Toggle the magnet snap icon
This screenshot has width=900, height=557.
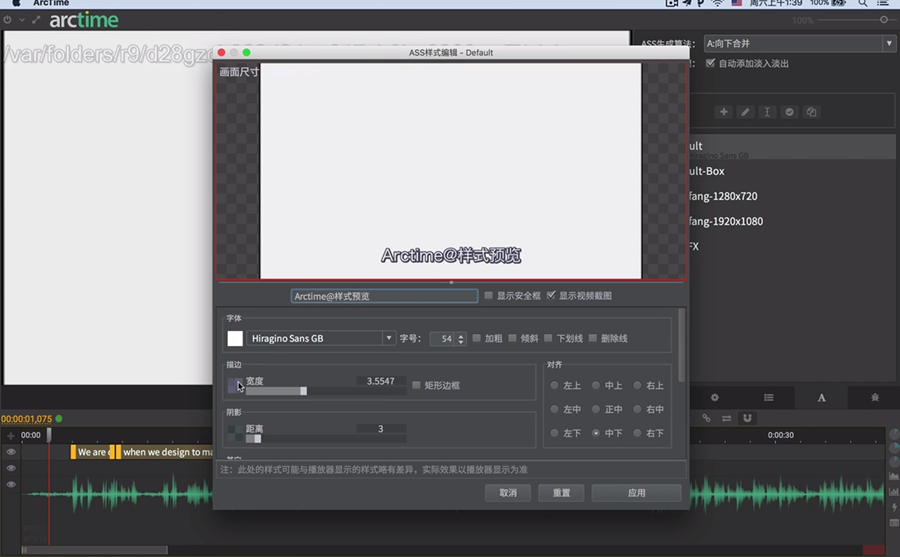(747, 418)
